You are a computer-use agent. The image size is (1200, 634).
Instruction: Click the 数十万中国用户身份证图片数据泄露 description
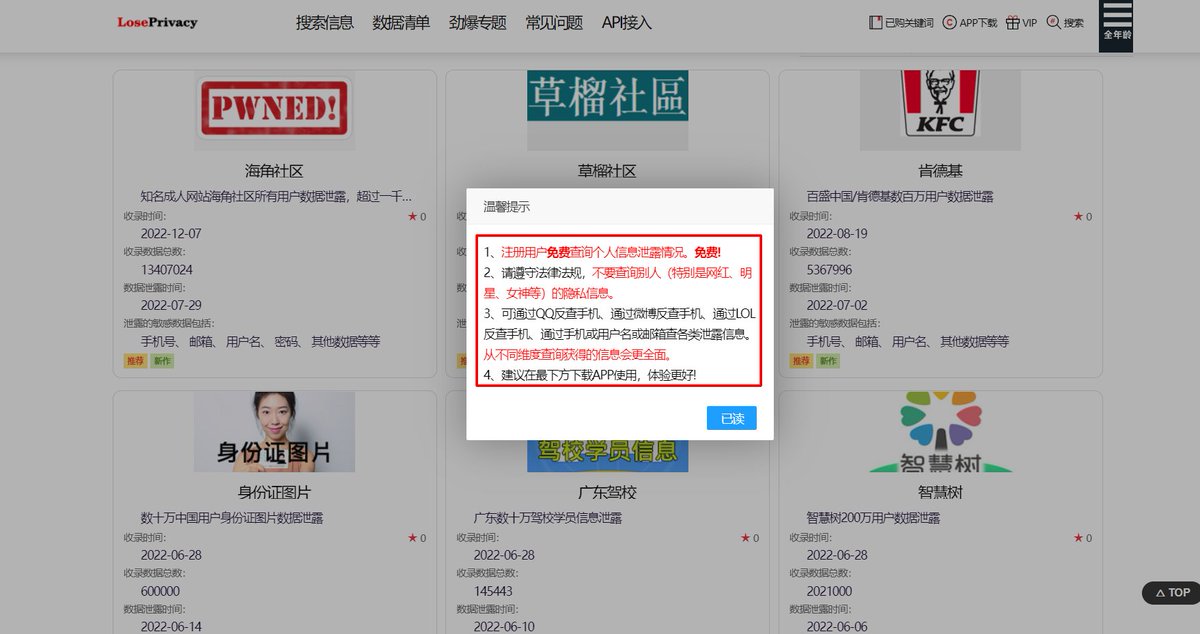coord(232,518)
